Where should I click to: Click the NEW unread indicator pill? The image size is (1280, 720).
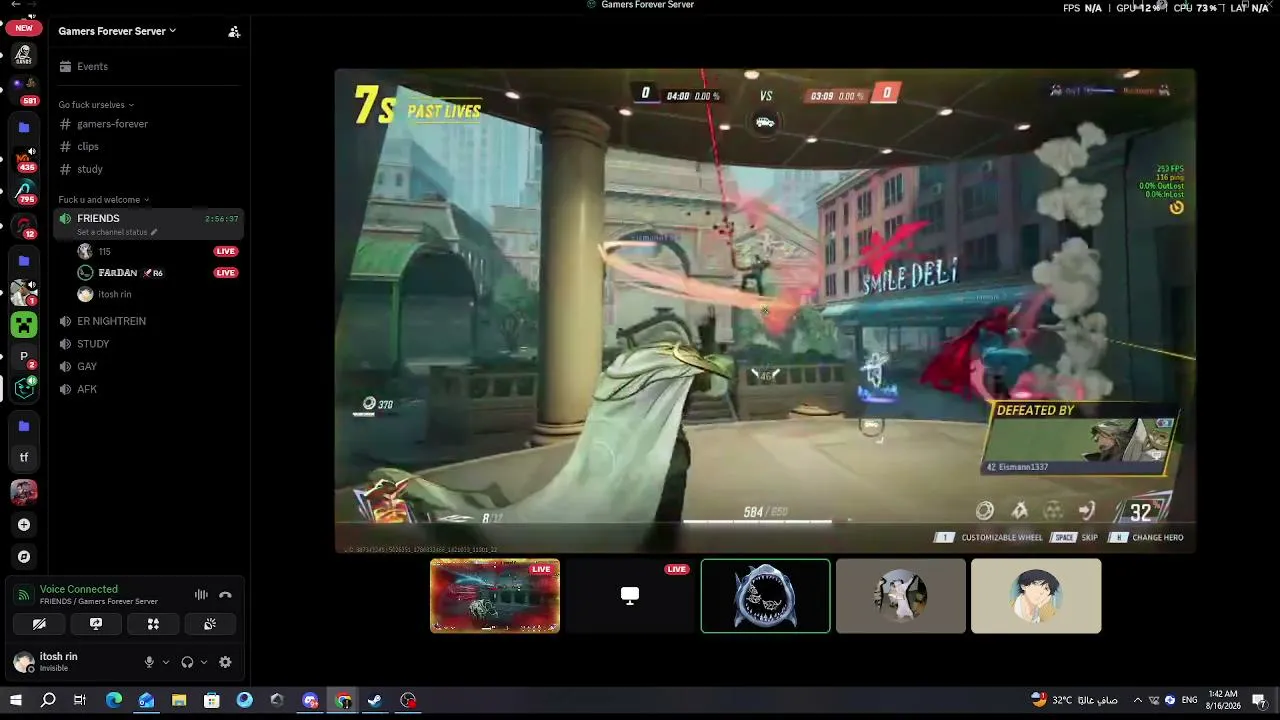coord(24,28)
